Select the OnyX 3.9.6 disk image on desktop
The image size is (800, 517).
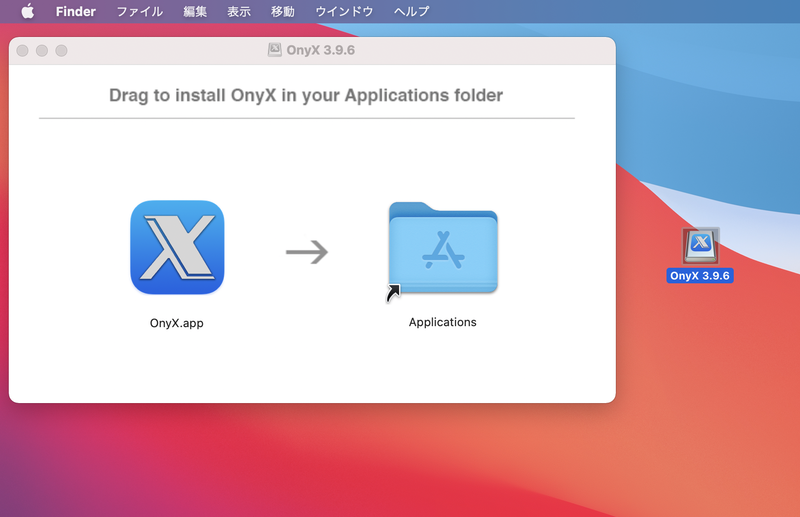tap(701, 246)
